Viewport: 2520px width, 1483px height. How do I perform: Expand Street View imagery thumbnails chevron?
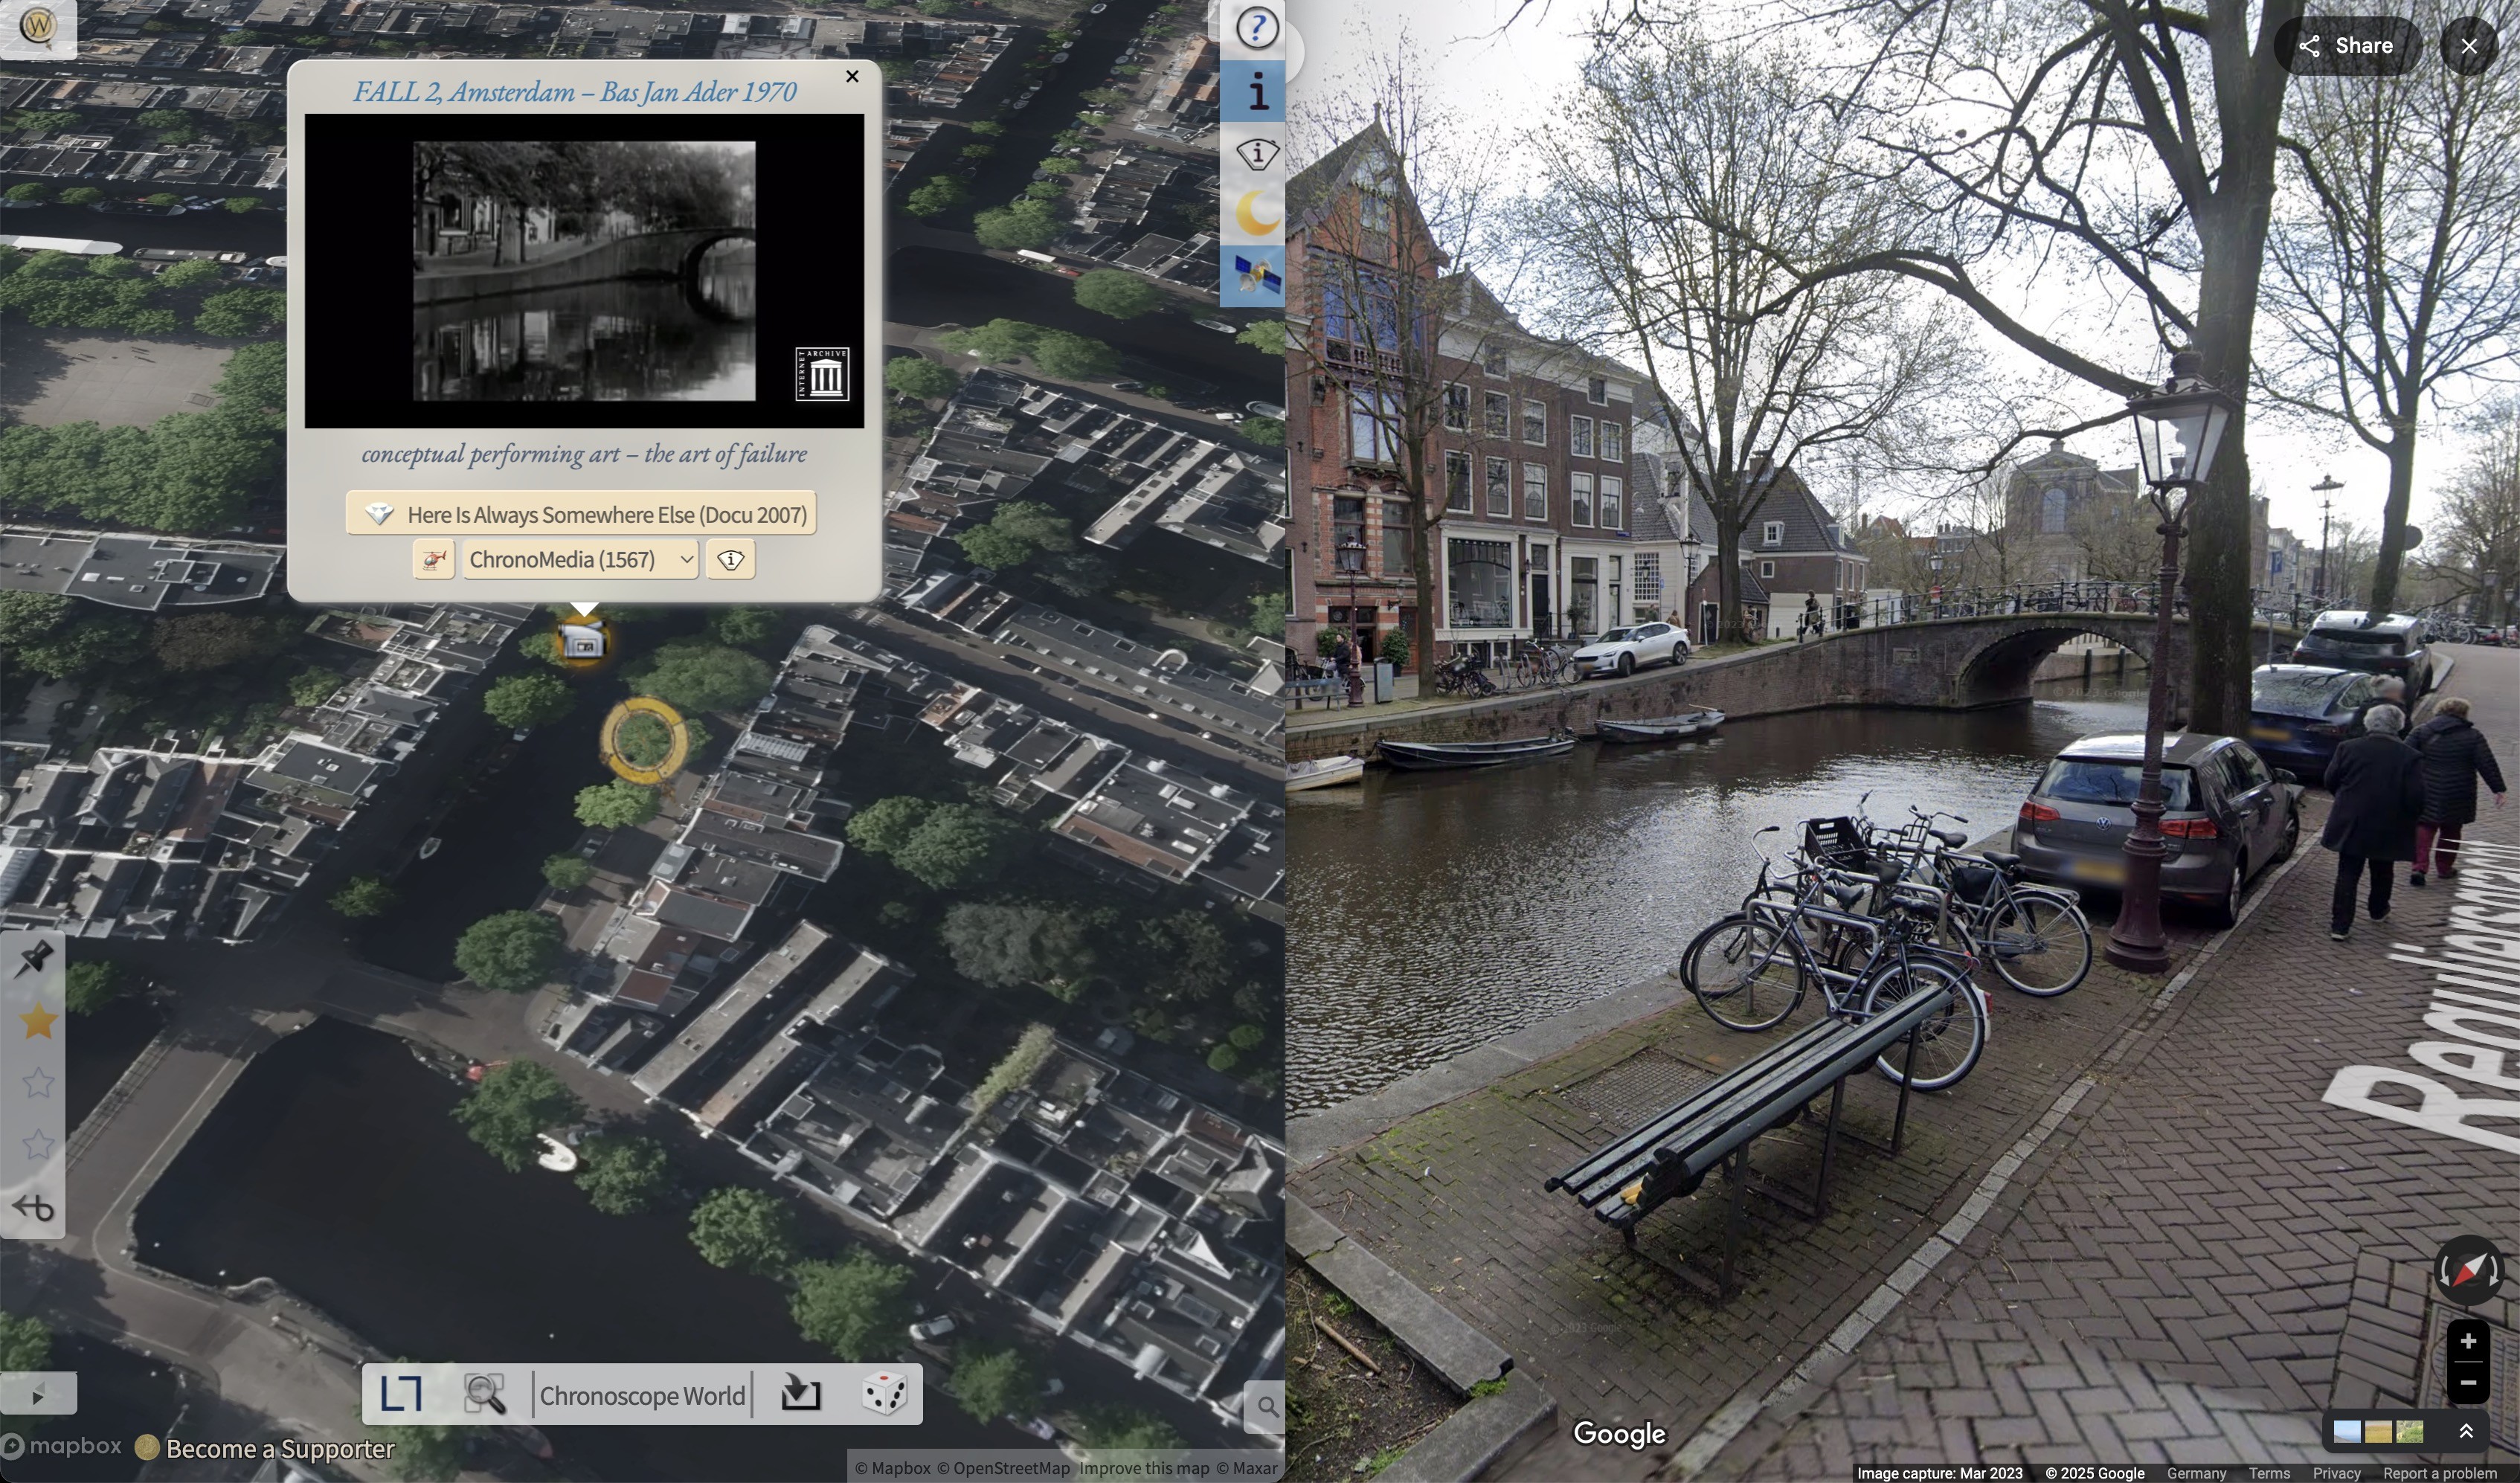[x=2466, y=1431]
